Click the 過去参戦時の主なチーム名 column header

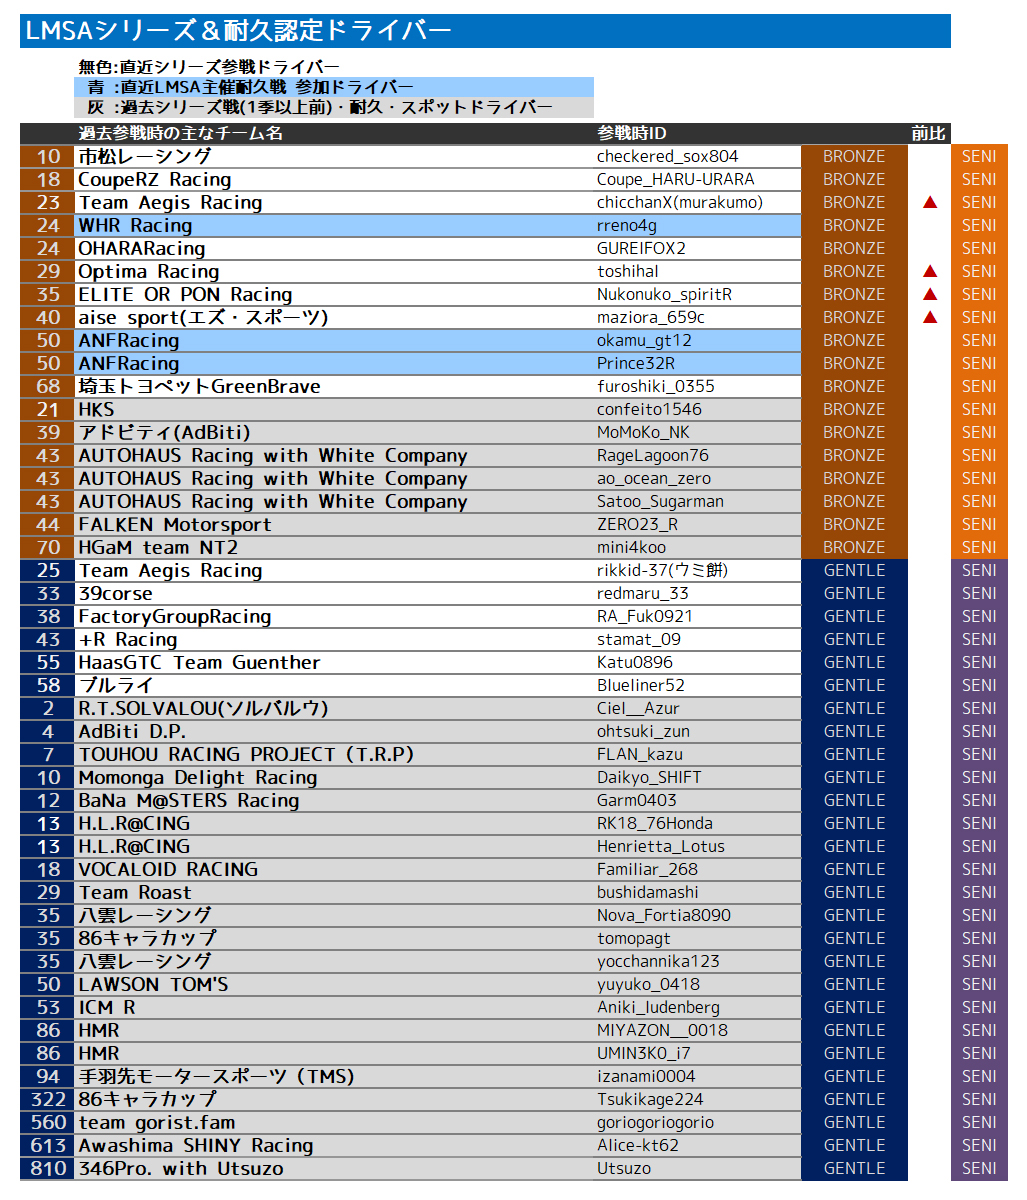click(x=181, y=134)
